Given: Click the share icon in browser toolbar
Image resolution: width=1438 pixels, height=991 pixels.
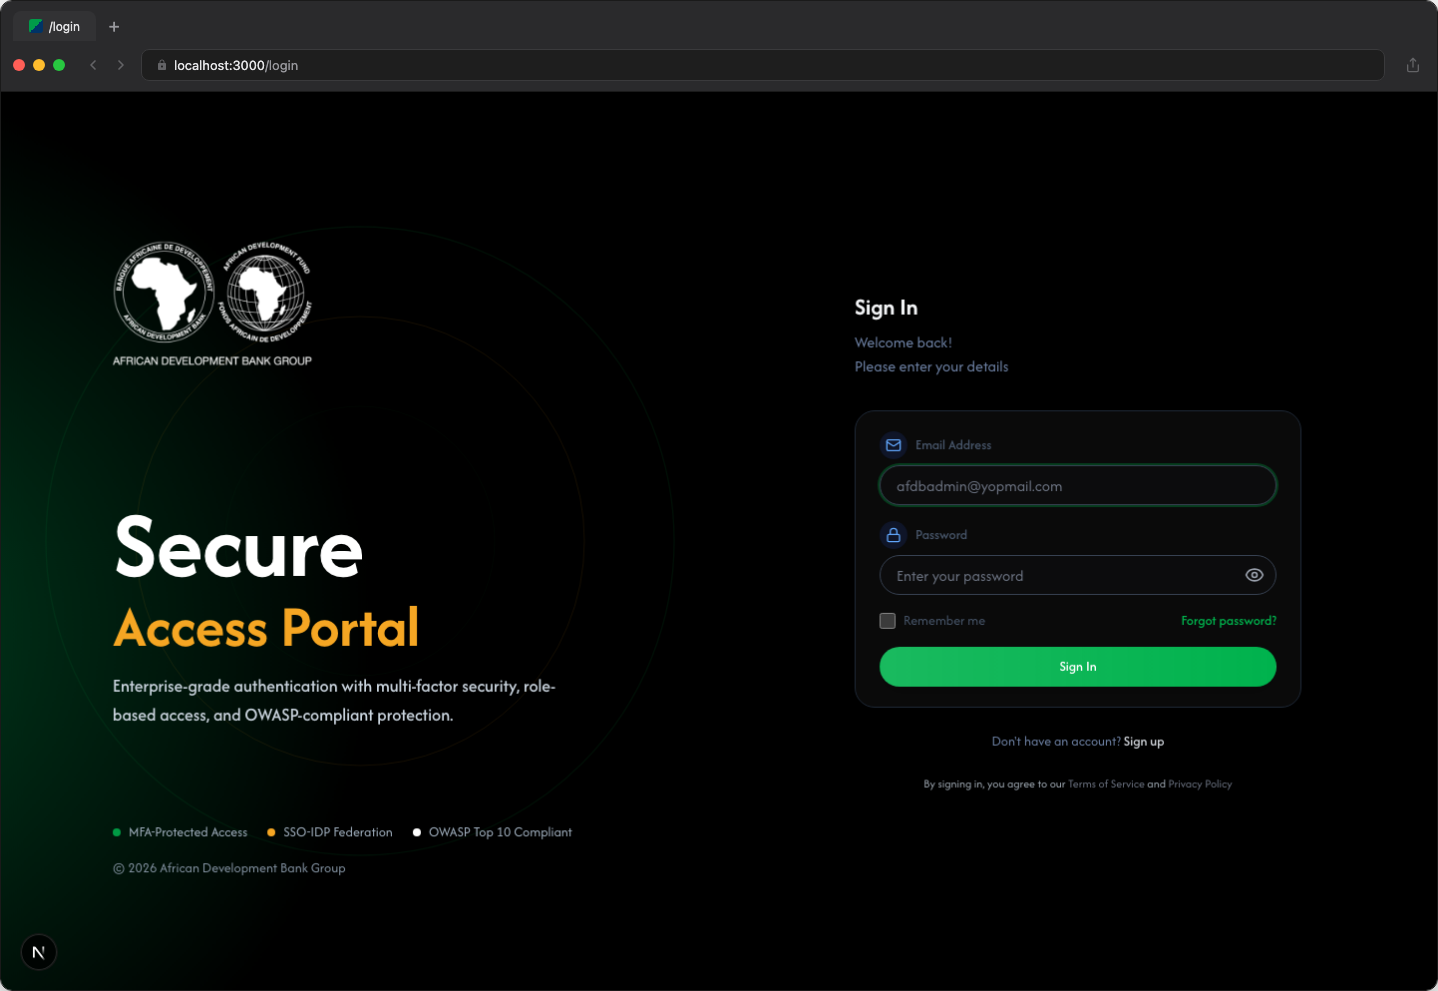Looking at the screenshot, I should pyautogui.click(x=1412, y=65).
